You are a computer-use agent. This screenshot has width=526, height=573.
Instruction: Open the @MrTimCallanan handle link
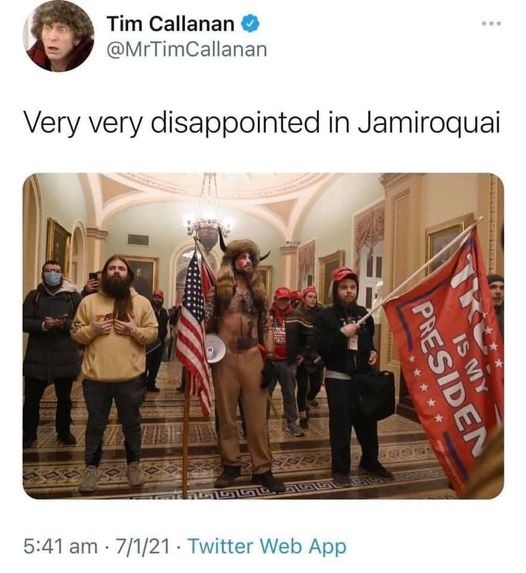click(187, 50)
